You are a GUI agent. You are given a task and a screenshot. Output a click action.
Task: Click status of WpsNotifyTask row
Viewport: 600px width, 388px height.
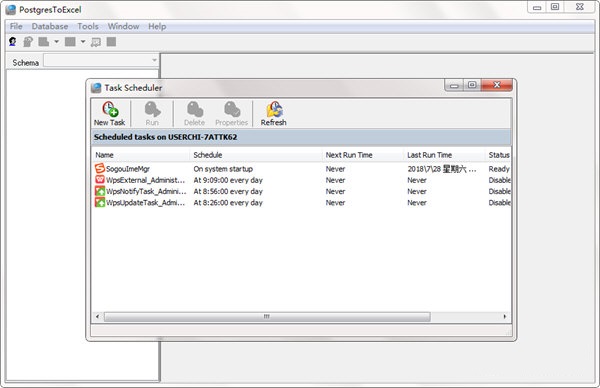pos(499,191)
